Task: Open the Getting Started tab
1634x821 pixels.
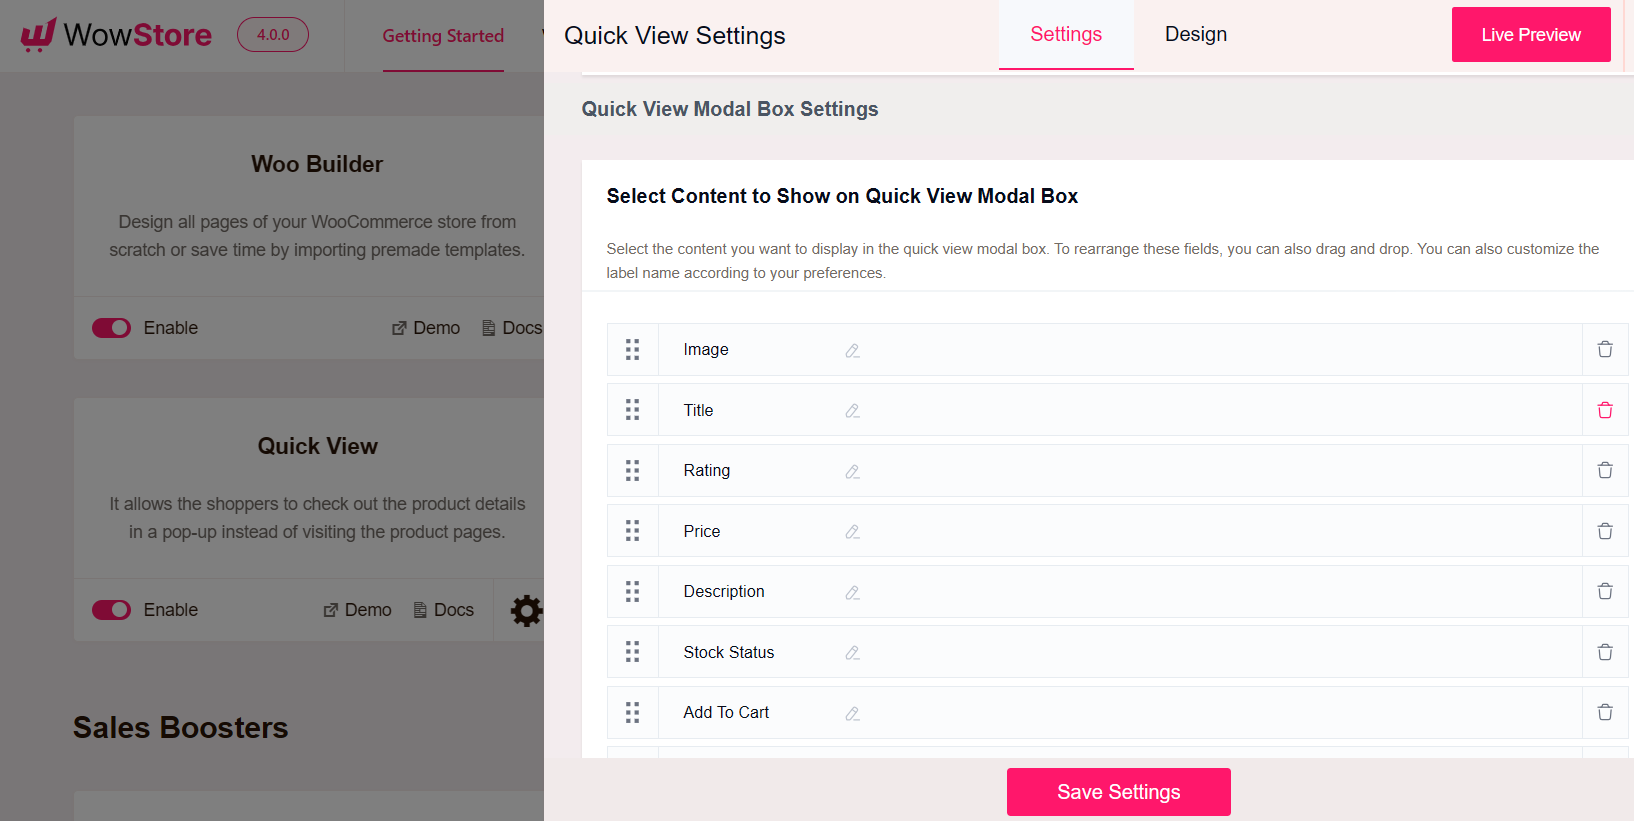Action: pos(443,36)
